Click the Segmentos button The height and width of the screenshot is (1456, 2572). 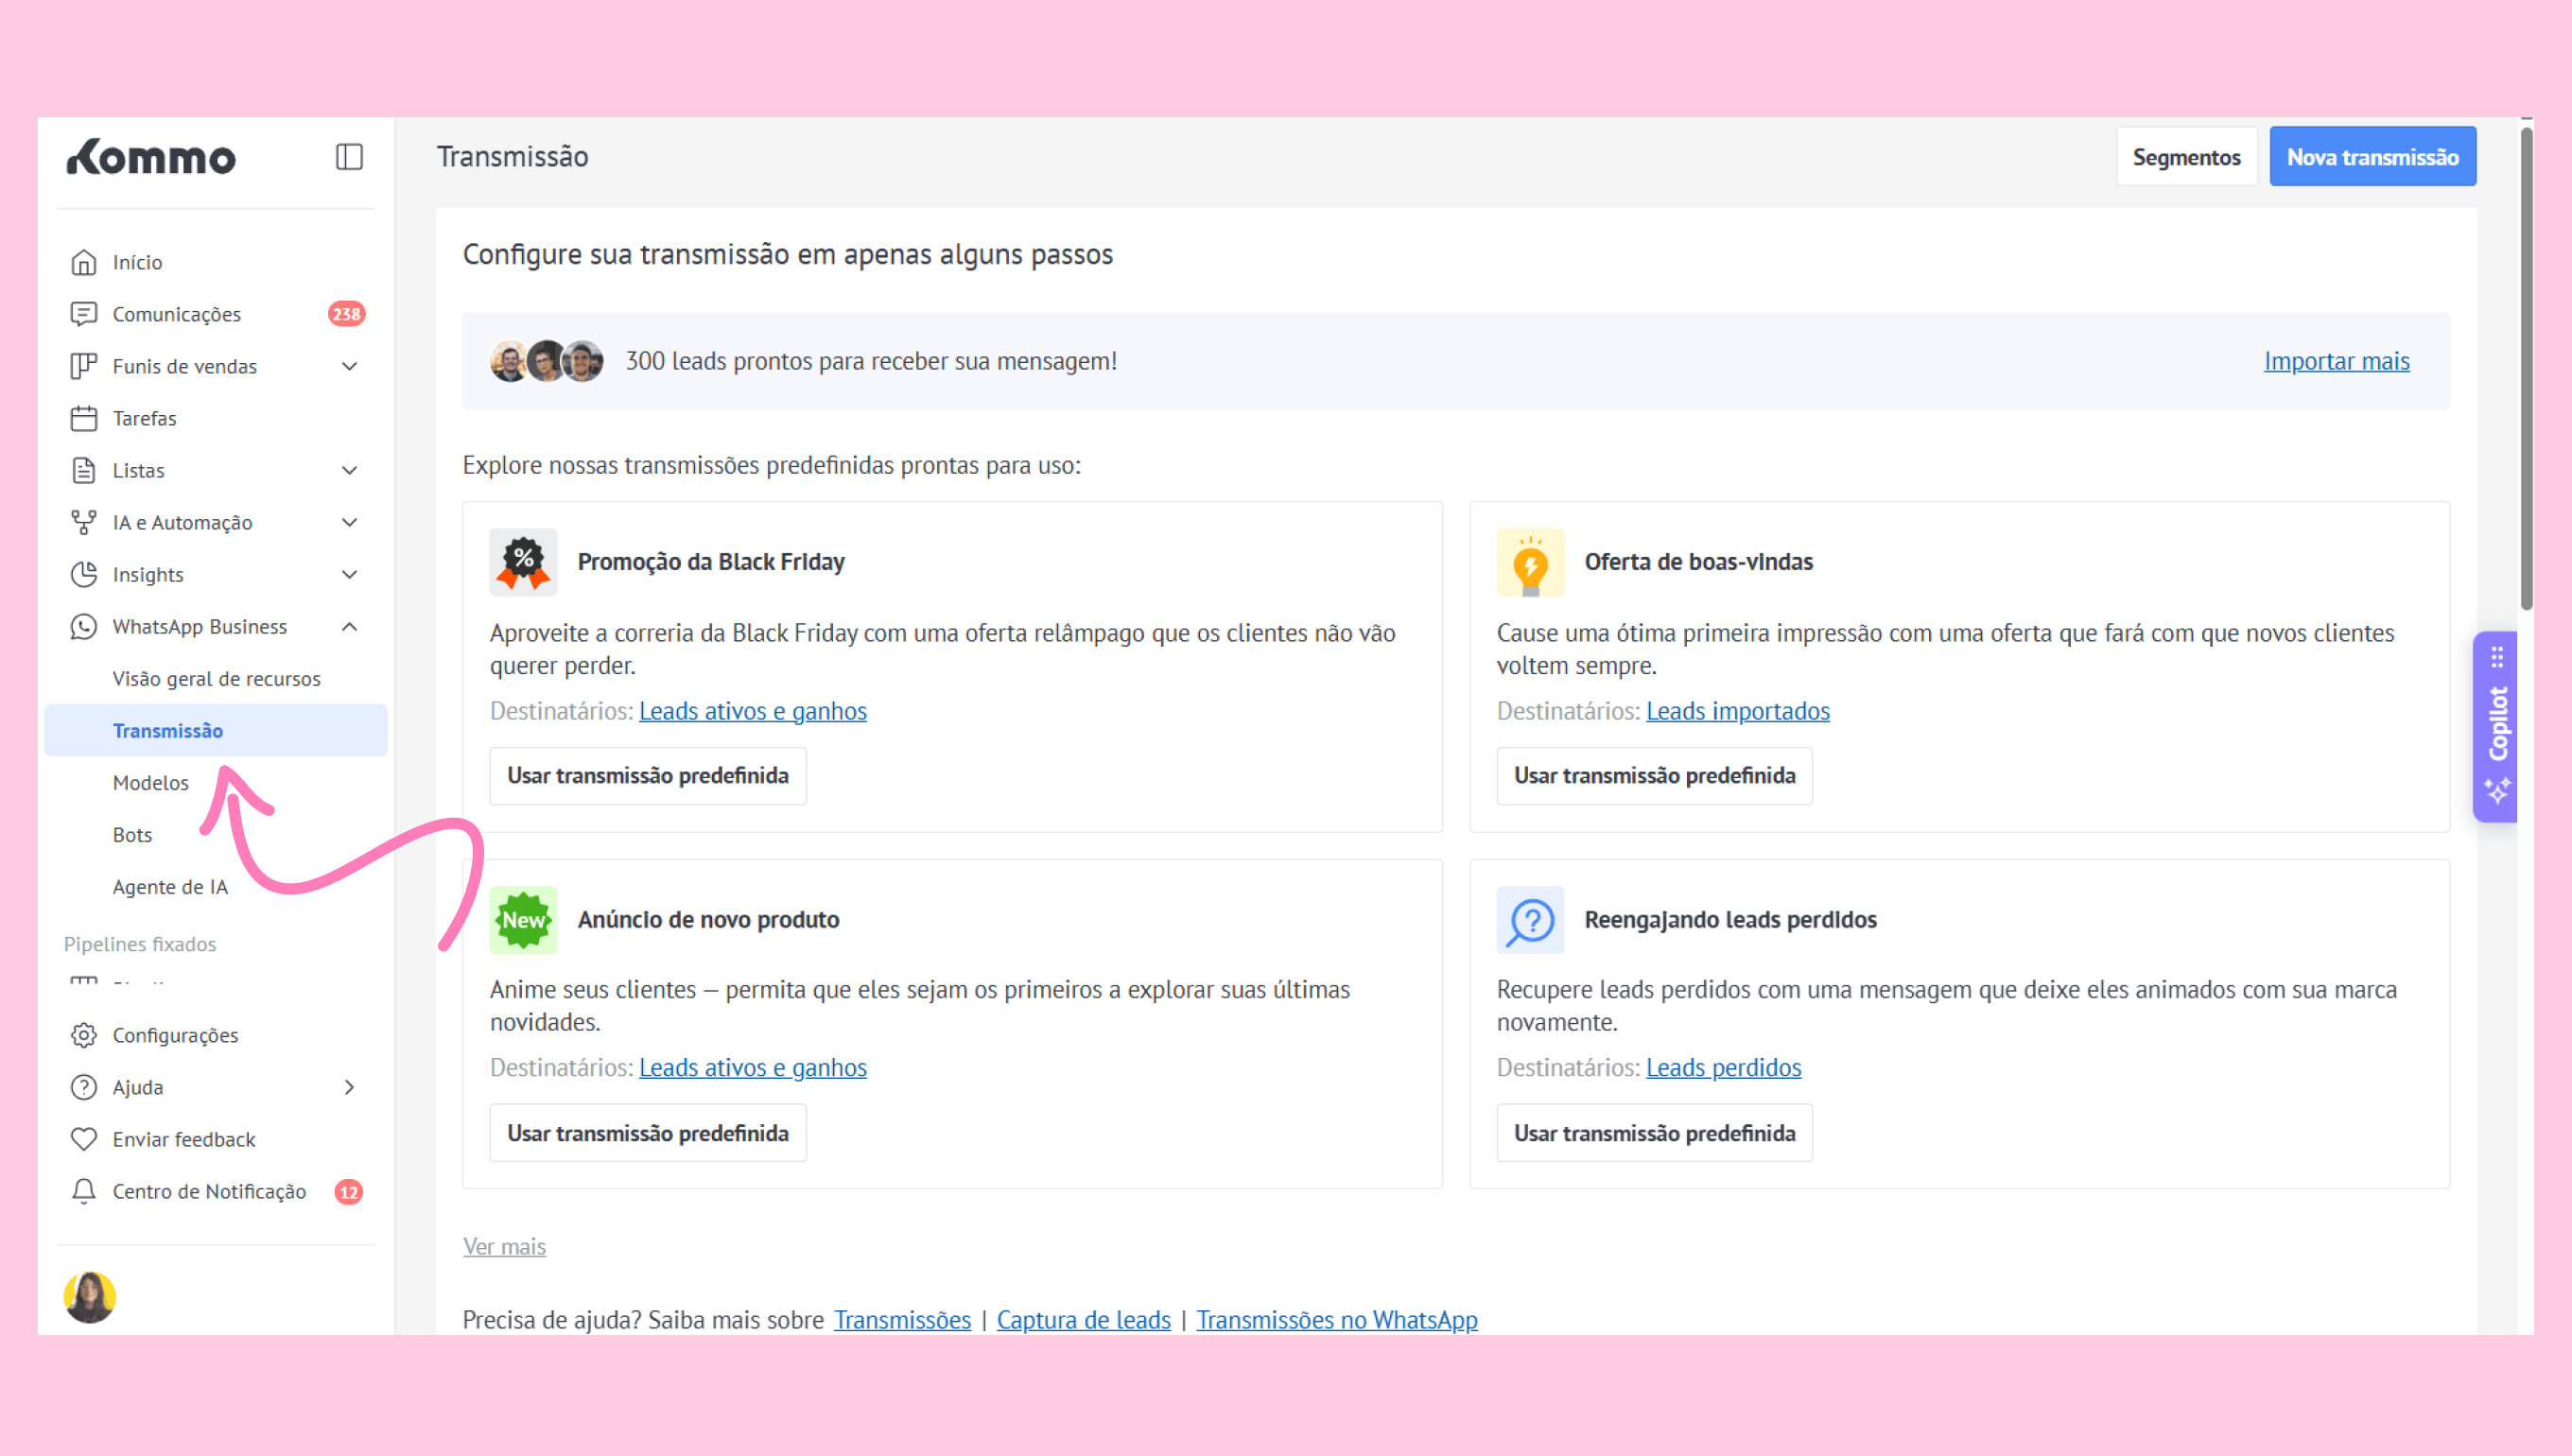pos(2186,157)
